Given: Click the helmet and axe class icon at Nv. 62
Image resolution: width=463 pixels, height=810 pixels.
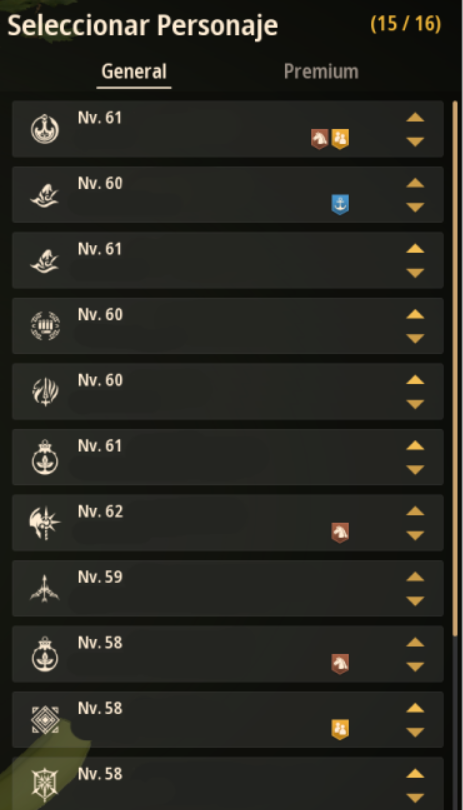Looking at the screenshot, I should point(45,523).
